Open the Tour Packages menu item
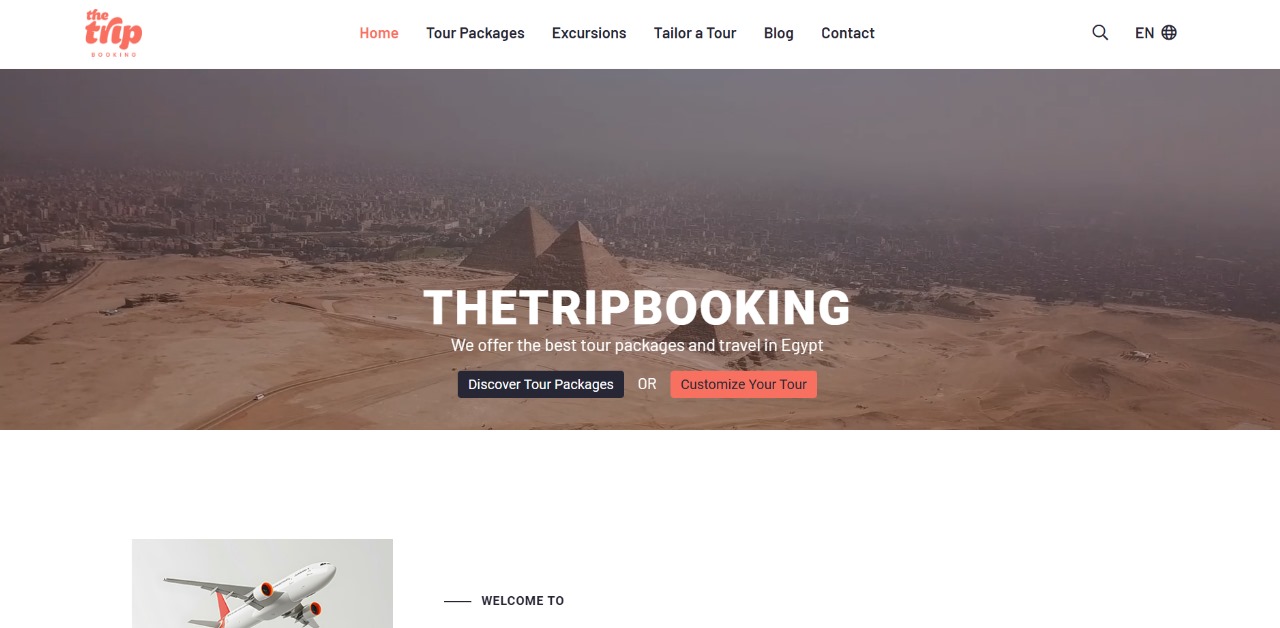Image resolution: width=1280 pixels, height=628 pixels. point(475,32)
